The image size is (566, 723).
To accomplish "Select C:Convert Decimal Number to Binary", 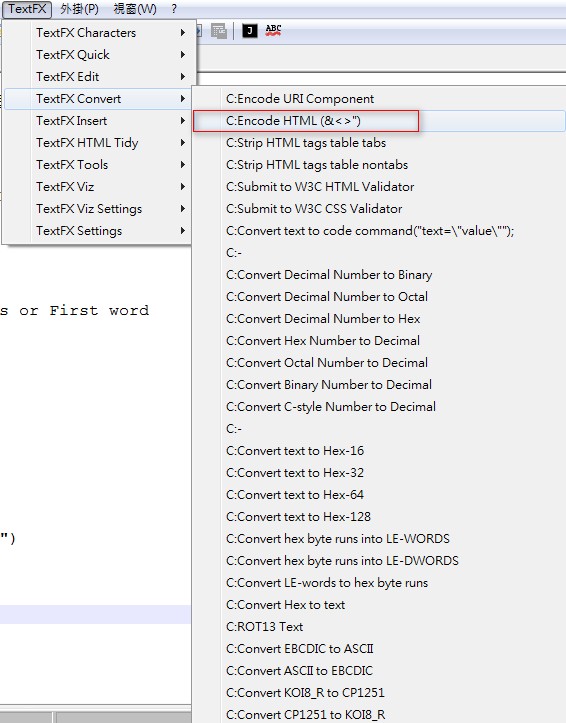I will 379,275.
